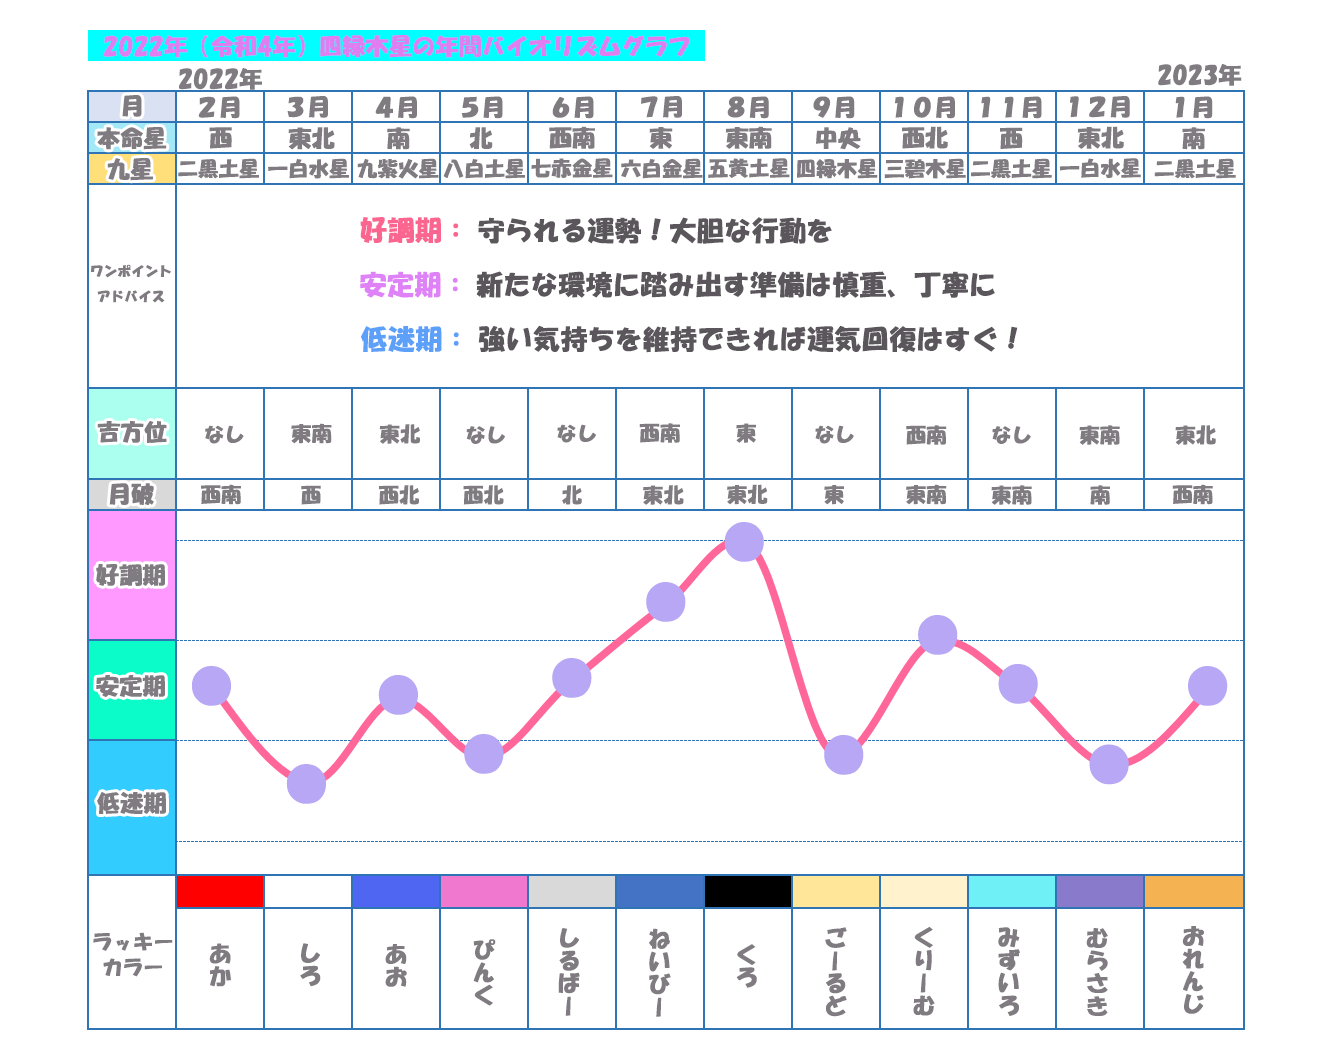This screenshot has width=1333, height=1060.
Task: Click the pink 好調期 row label
Action: click(x=132, y=576)
